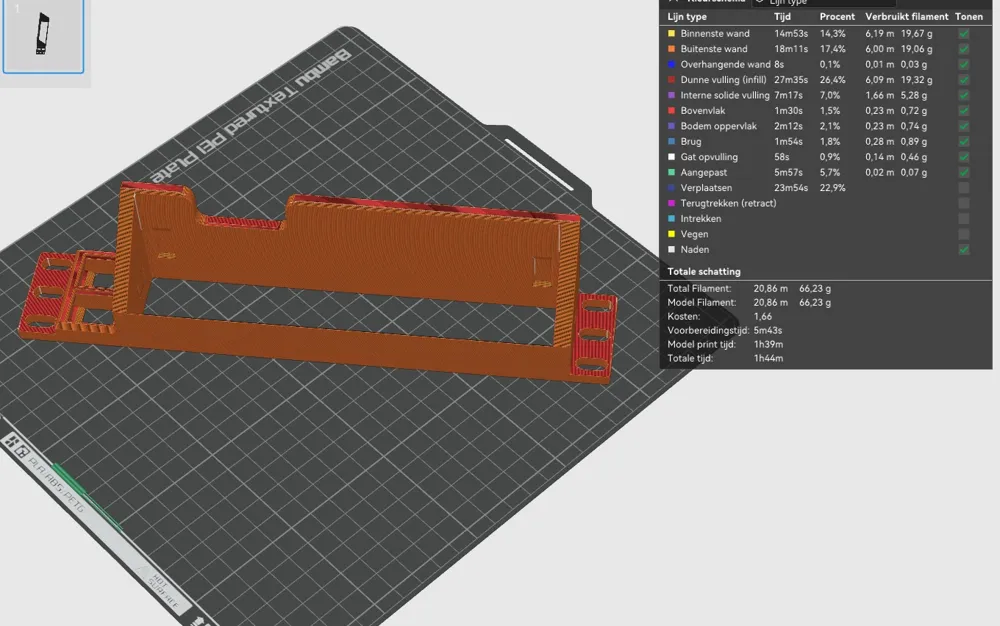
Task: Hide Naden seams in preview
Action: point(964,250)
